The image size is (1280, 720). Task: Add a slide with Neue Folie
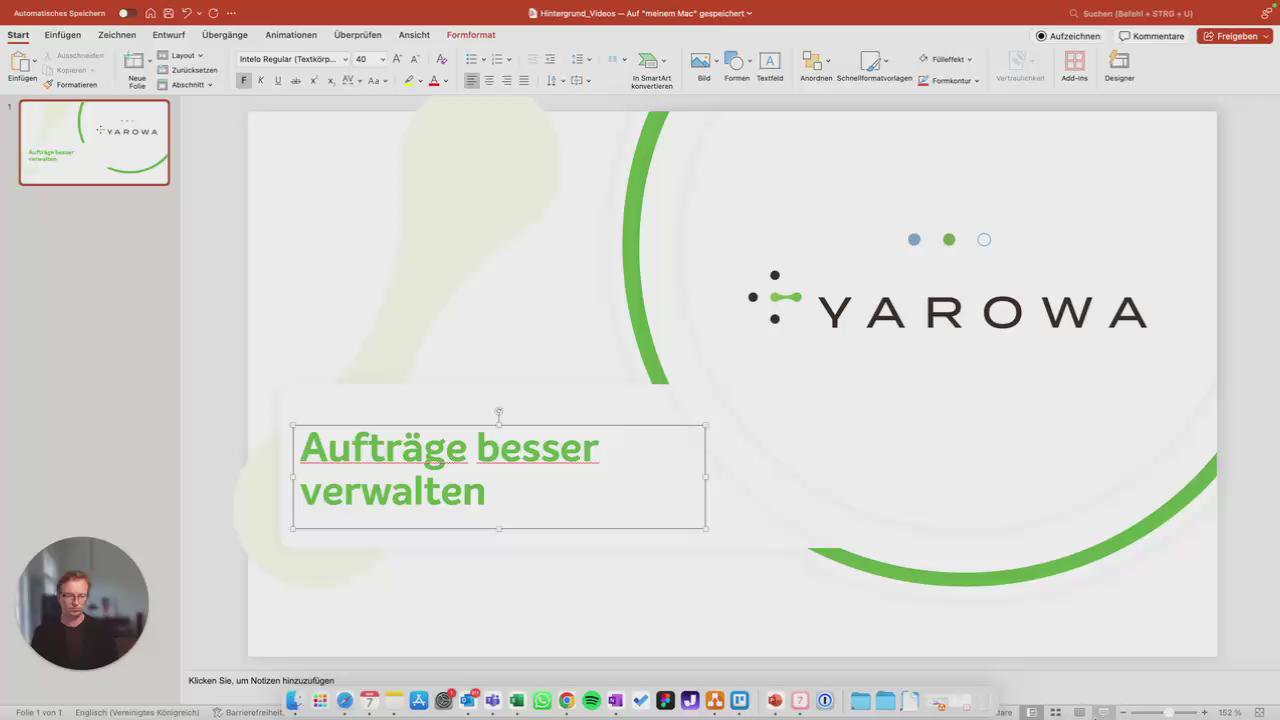[136, 69]
